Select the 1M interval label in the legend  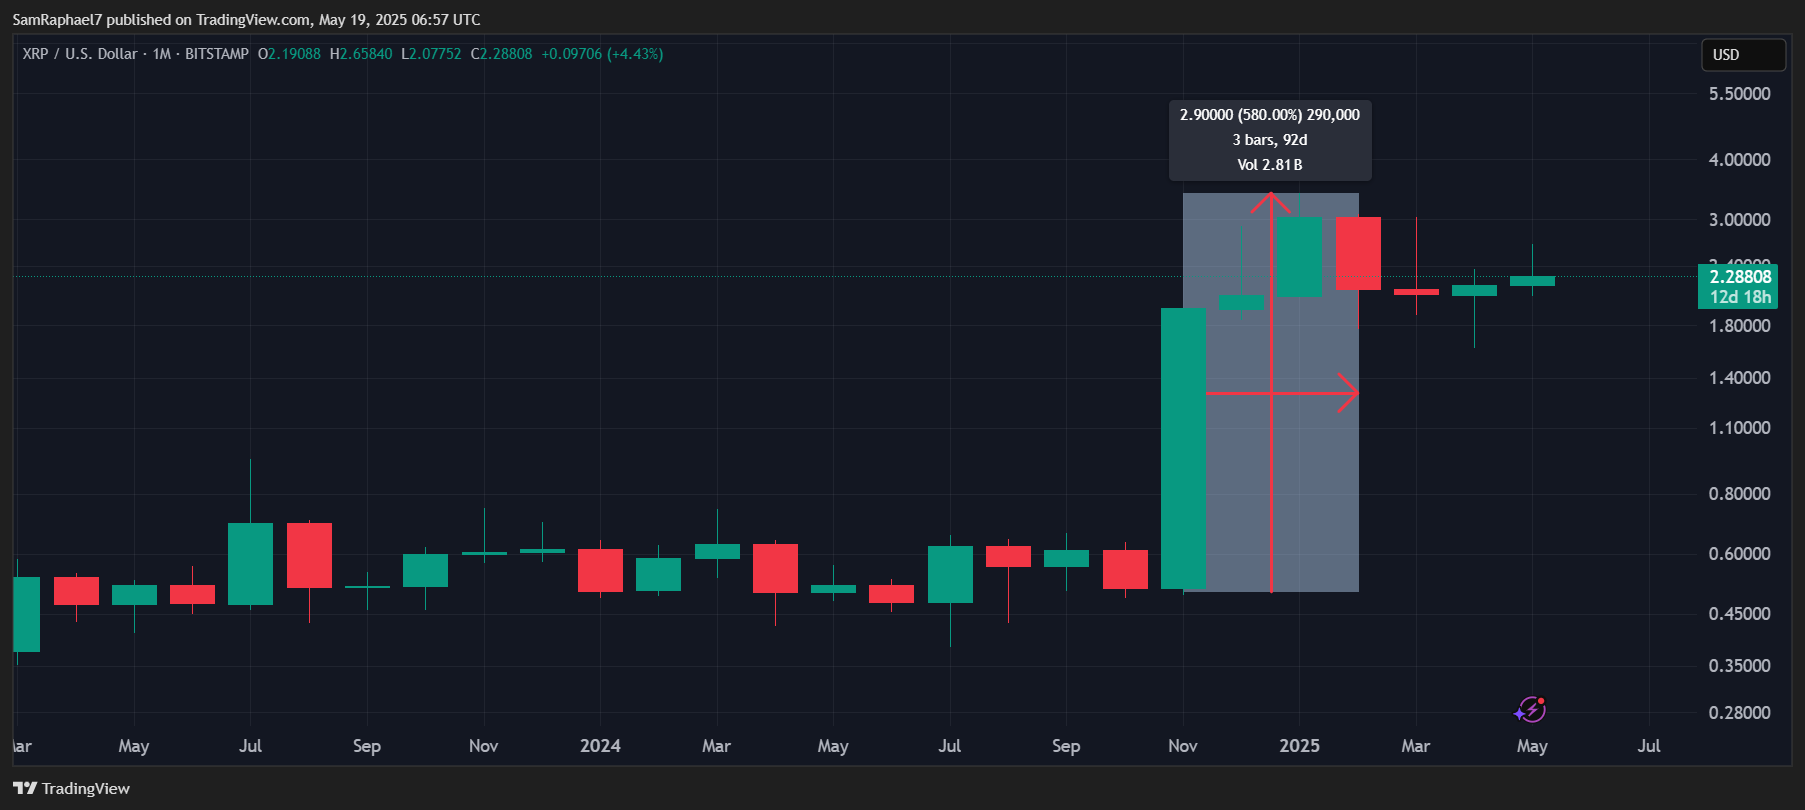(162, 54)
